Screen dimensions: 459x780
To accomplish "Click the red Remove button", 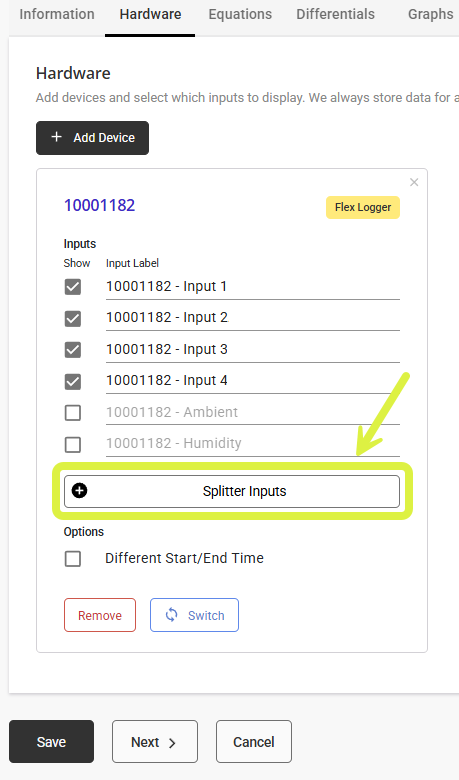I will click(x=100, y=615).
